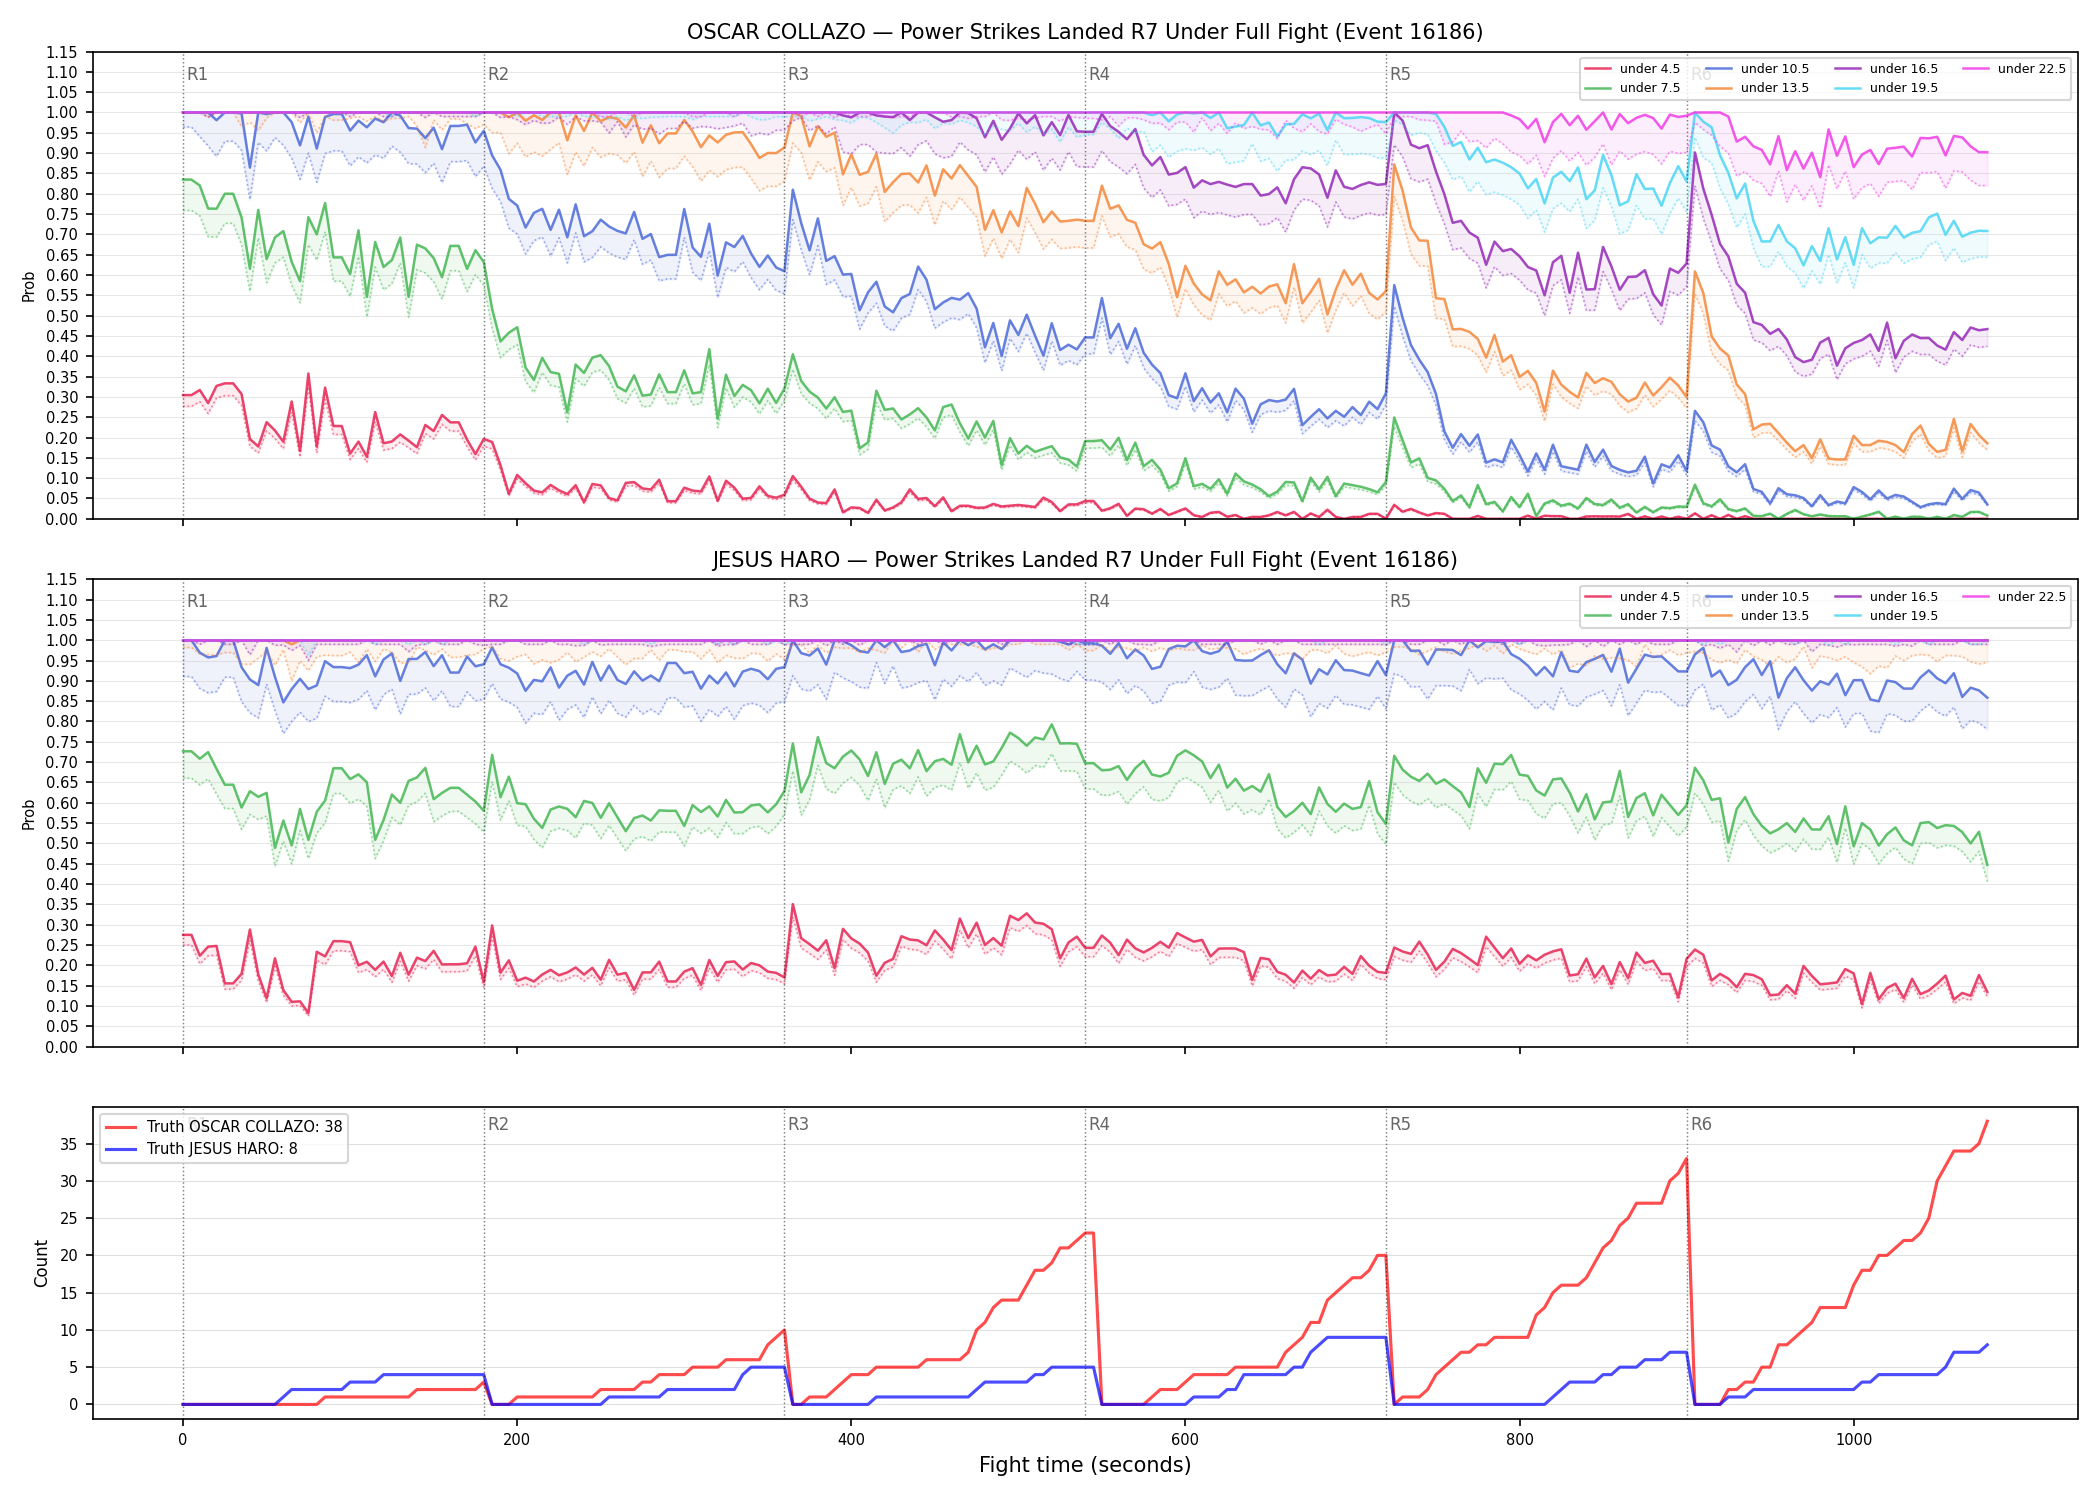Image resolution: width=2100 pixels, height=1500 pixels.
Task: Click the R2 round marker in Haro chart
Action: (x=498, y=601)
